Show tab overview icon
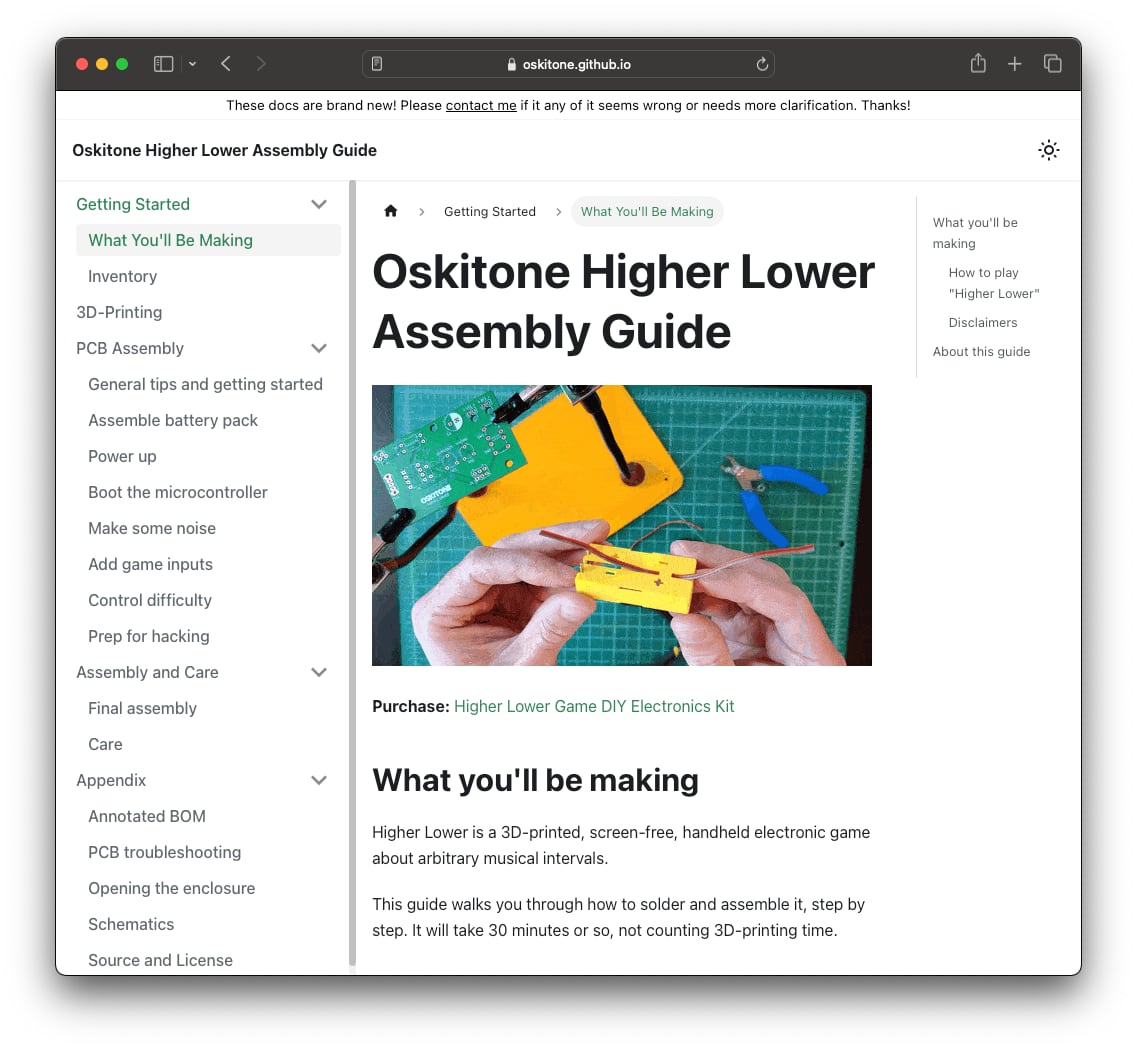 coord(1053,64)
